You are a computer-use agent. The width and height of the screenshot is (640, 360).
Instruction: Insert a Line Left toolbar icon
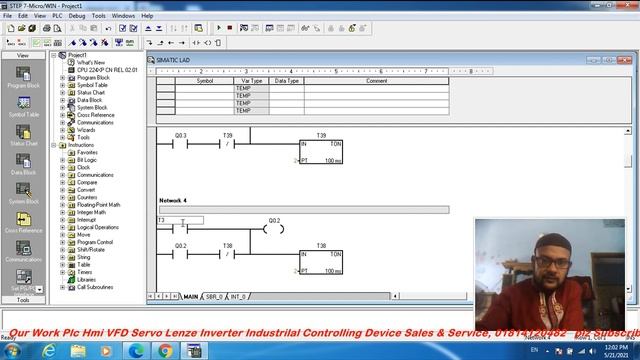click(171, 42)
